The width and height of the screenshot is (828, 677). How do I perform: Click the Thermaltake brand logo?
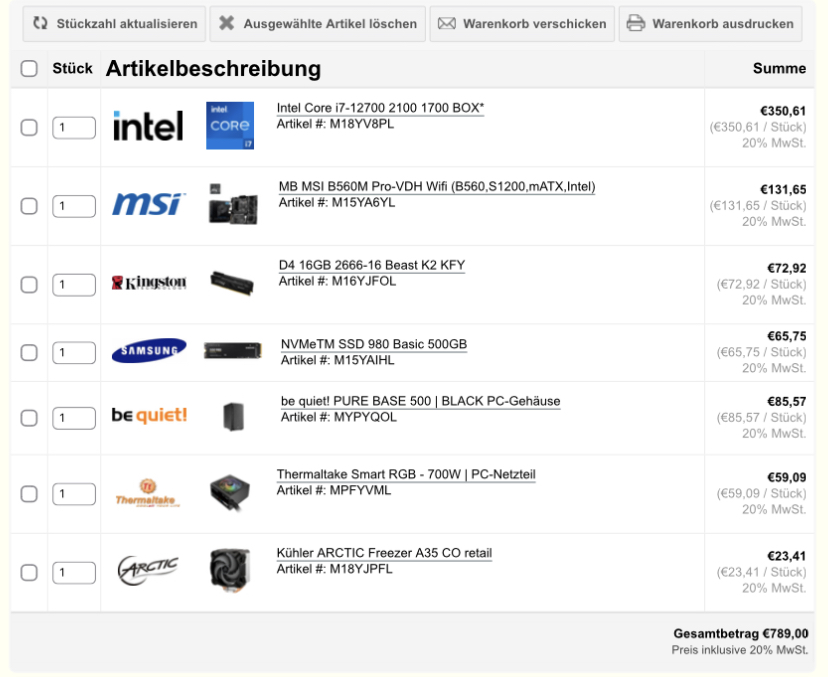(147, 492)
